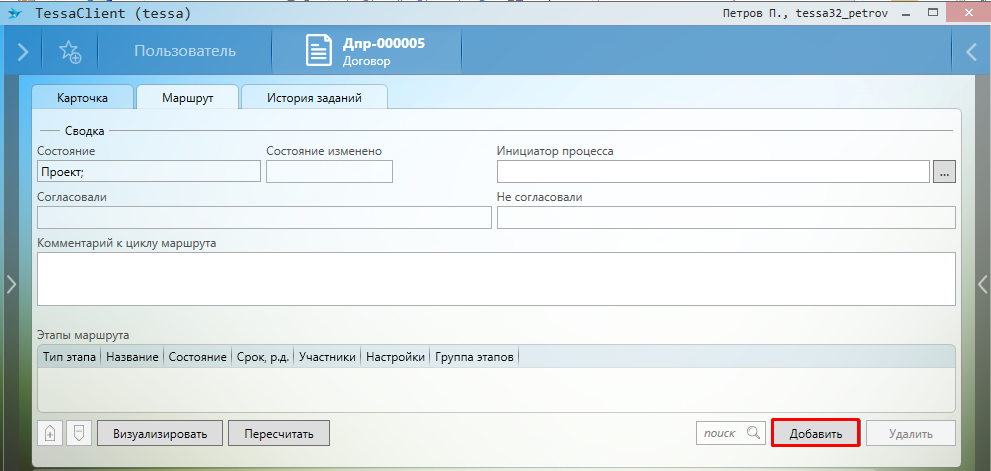Click the document icon of the Дпр-000005 tab
Viewport: 991px width, 471px height.
pos(318,51)
